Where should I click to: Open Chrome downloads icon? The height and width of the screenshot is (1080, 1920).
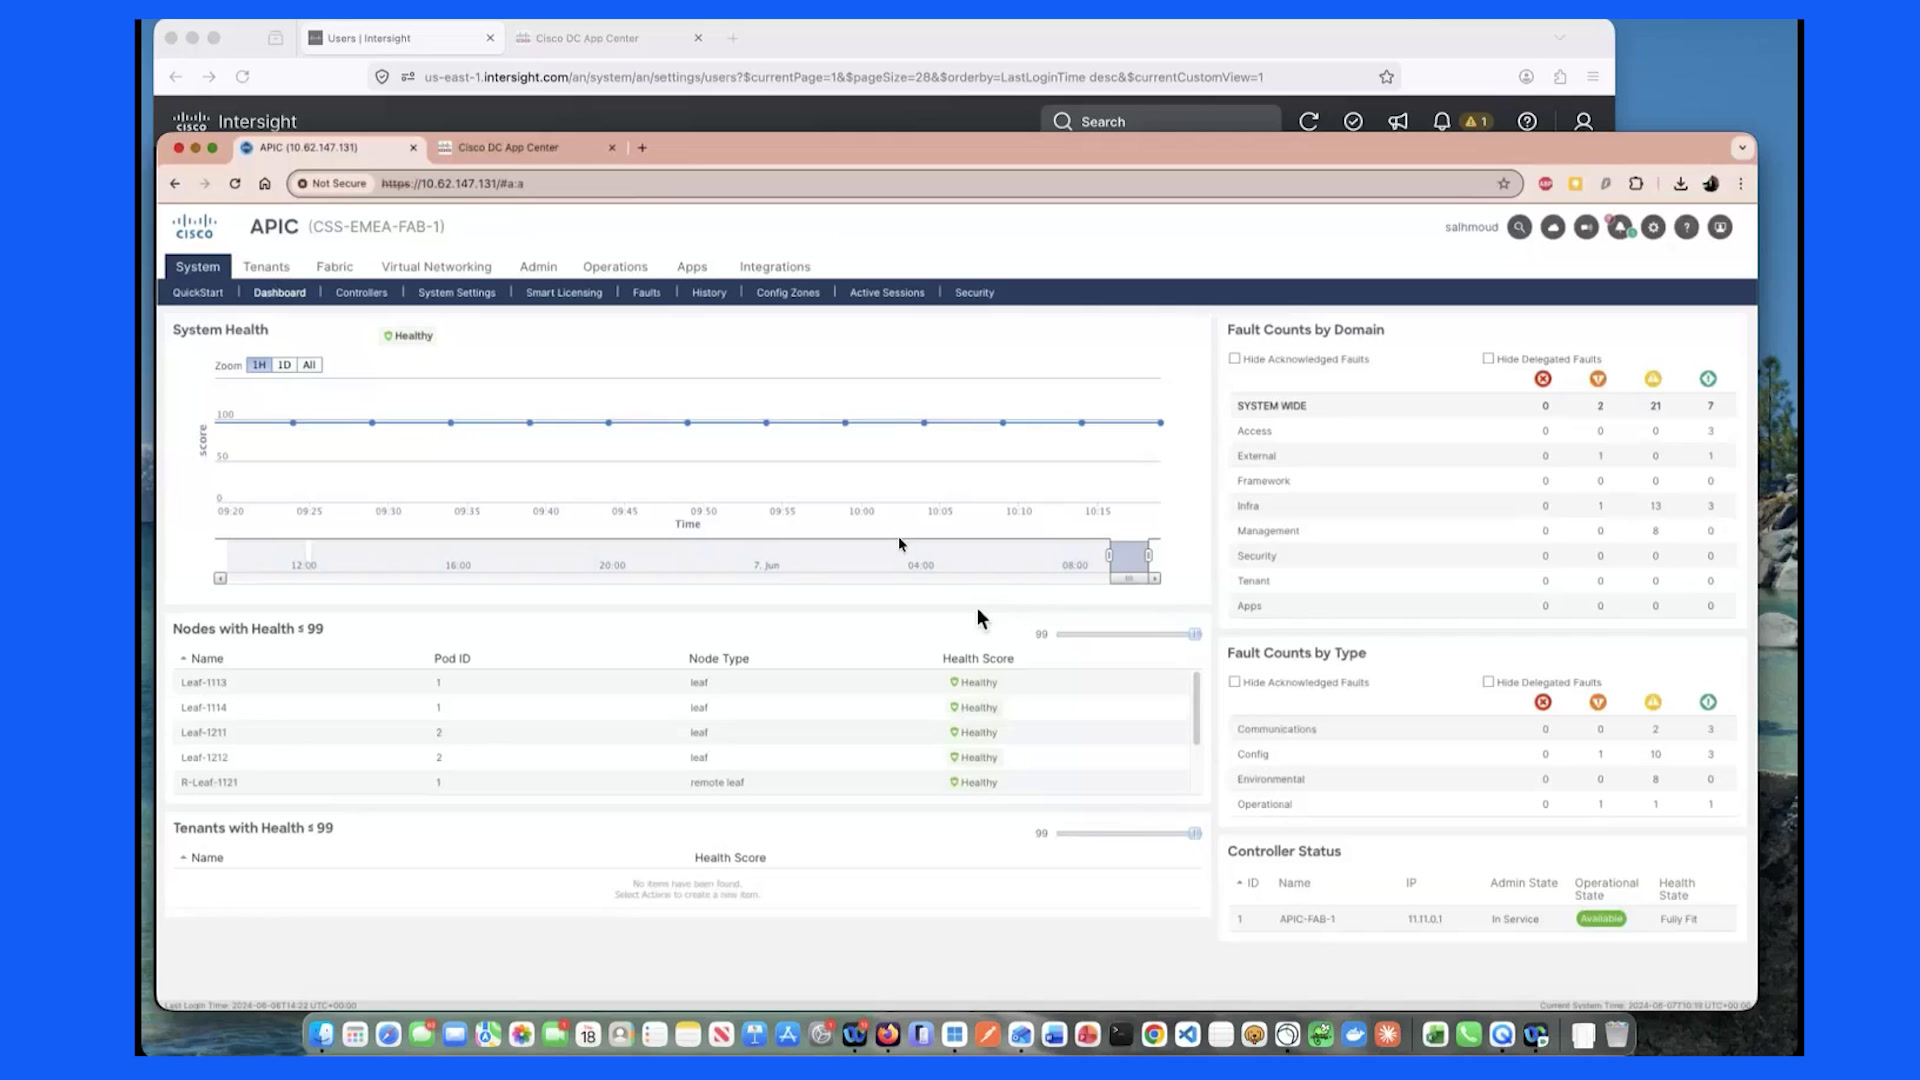click(x=1680, y=184)
